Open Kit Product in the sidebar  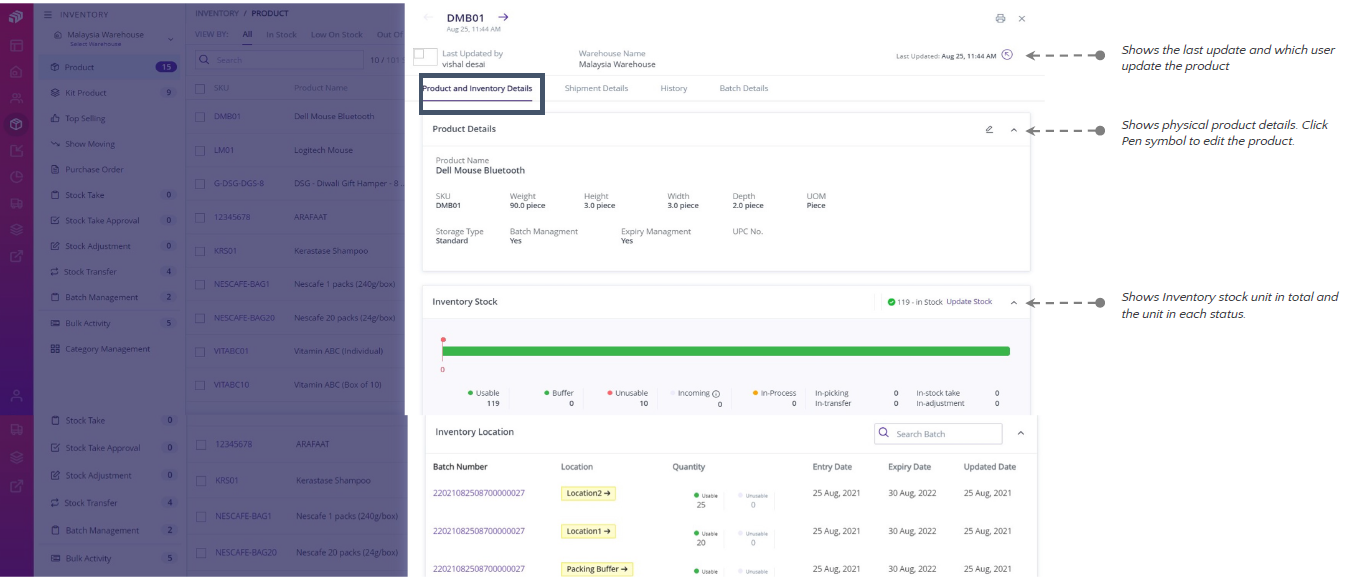[111, 93]
